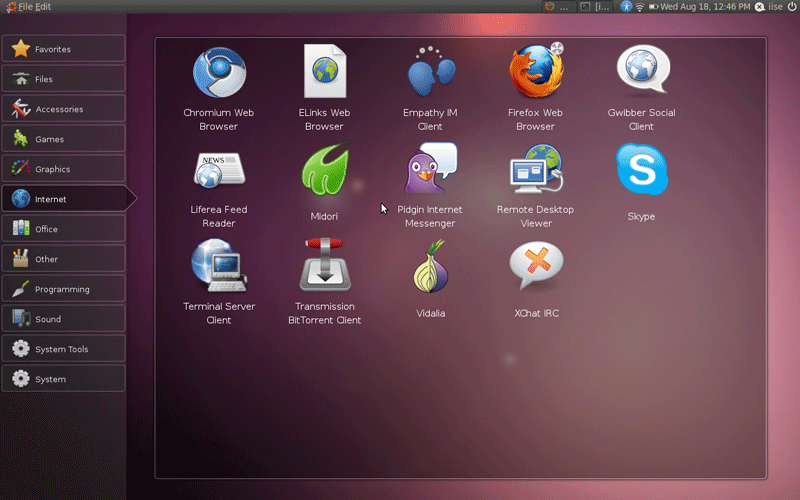The width and height of the screenshot is (800, 500).
Task: Open the ELinks Web Browser
Action: (x=324, y=74)
